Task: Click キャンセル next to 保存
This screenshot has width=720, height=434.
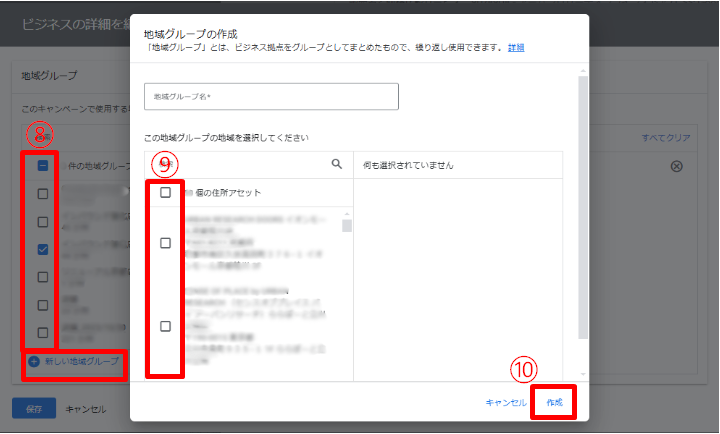Action: (86, 408)
